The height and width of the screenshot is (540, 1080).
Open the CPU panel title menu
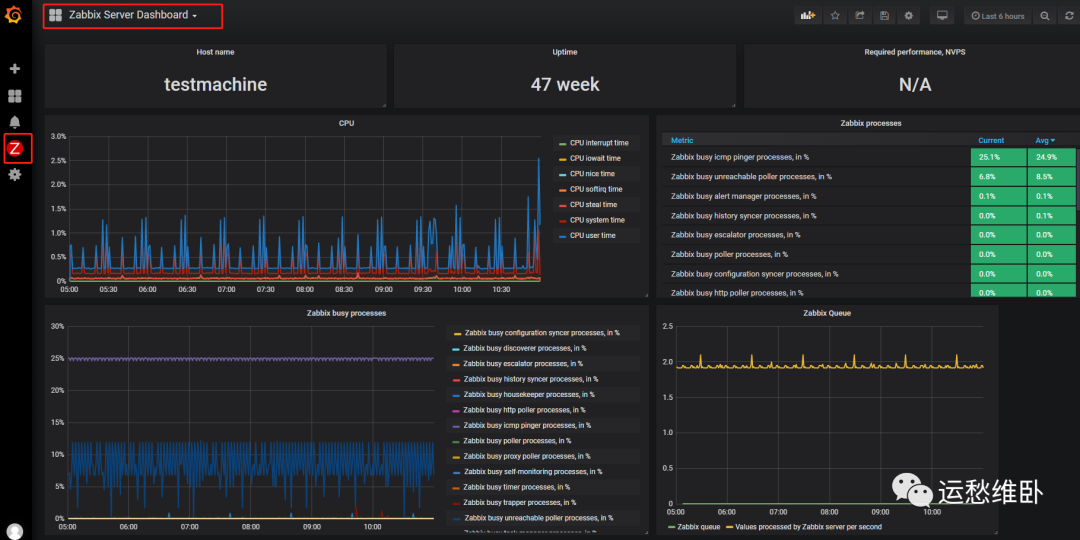click(346, 123)
